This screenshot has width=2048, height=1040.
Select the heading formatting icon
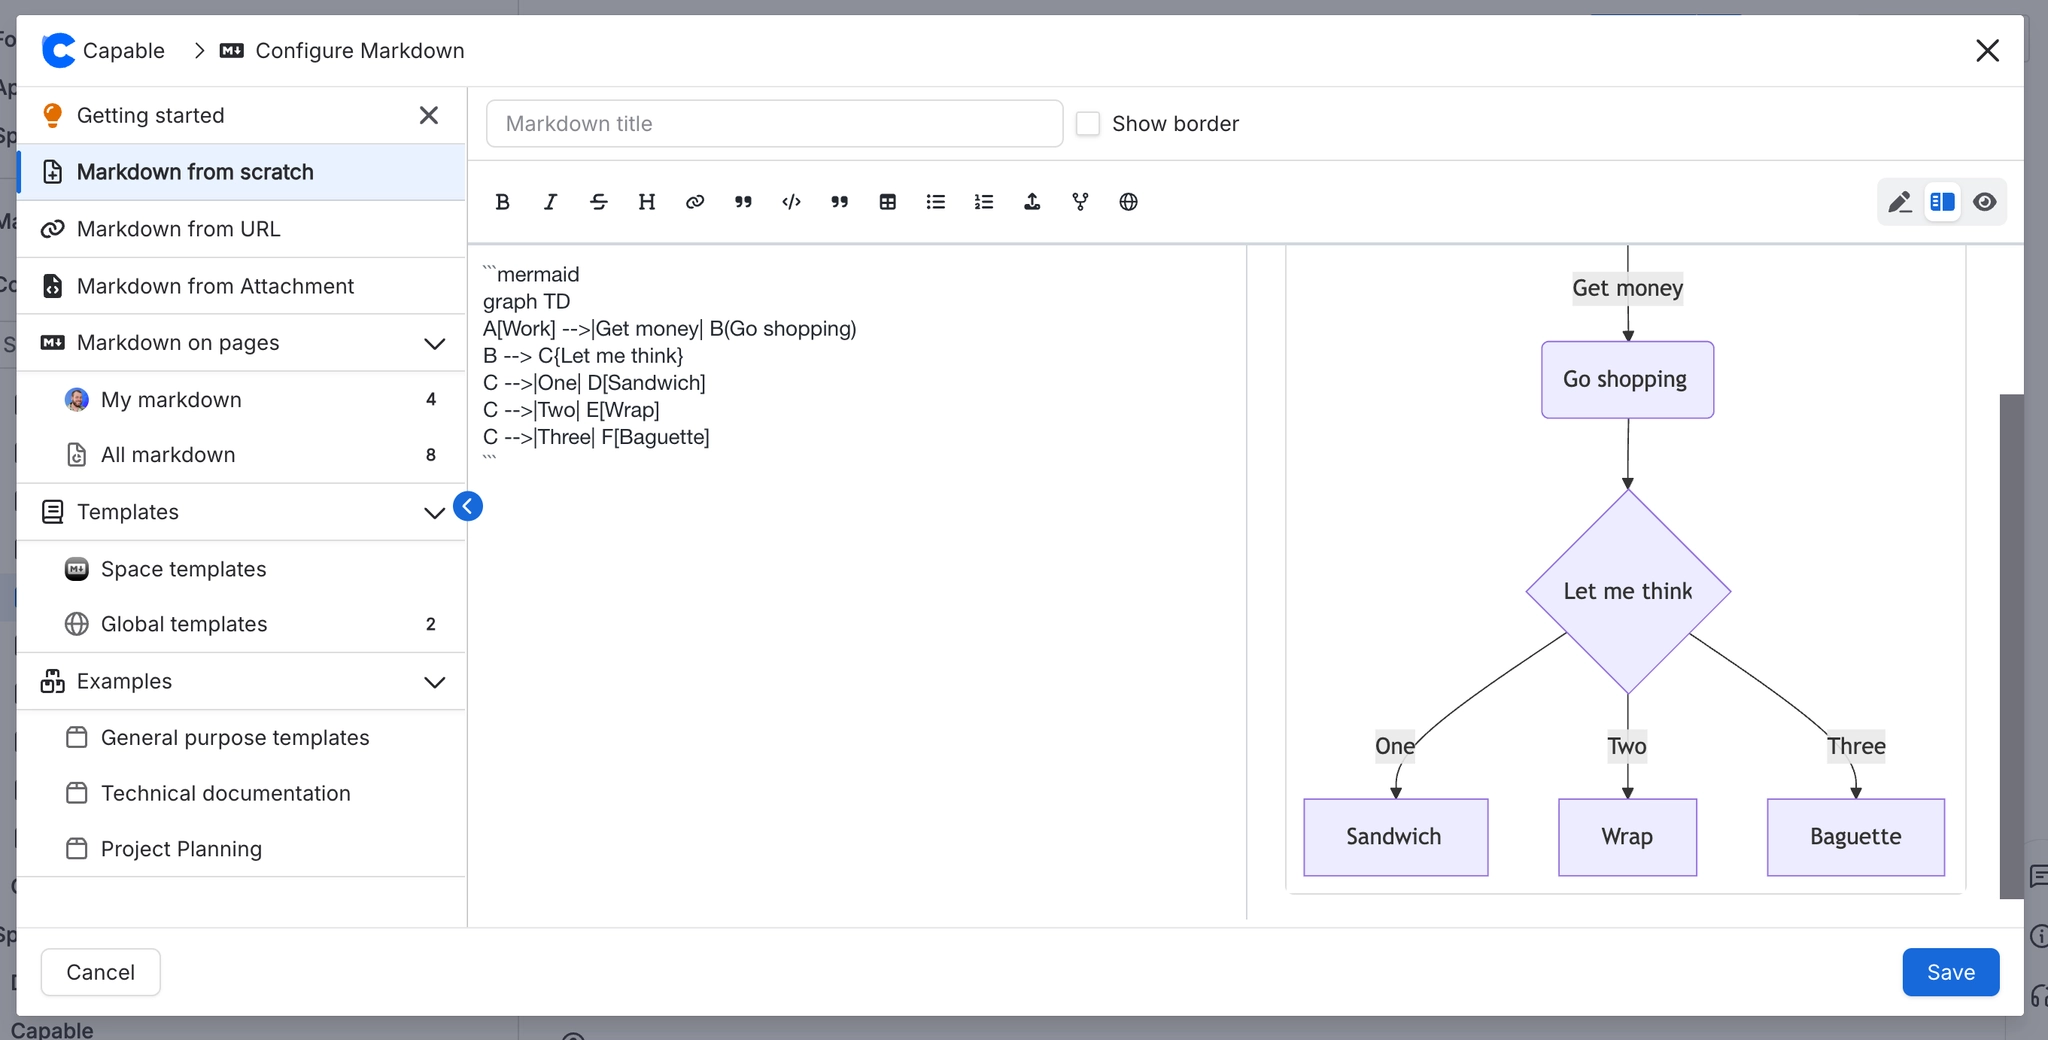pos(646,202)
